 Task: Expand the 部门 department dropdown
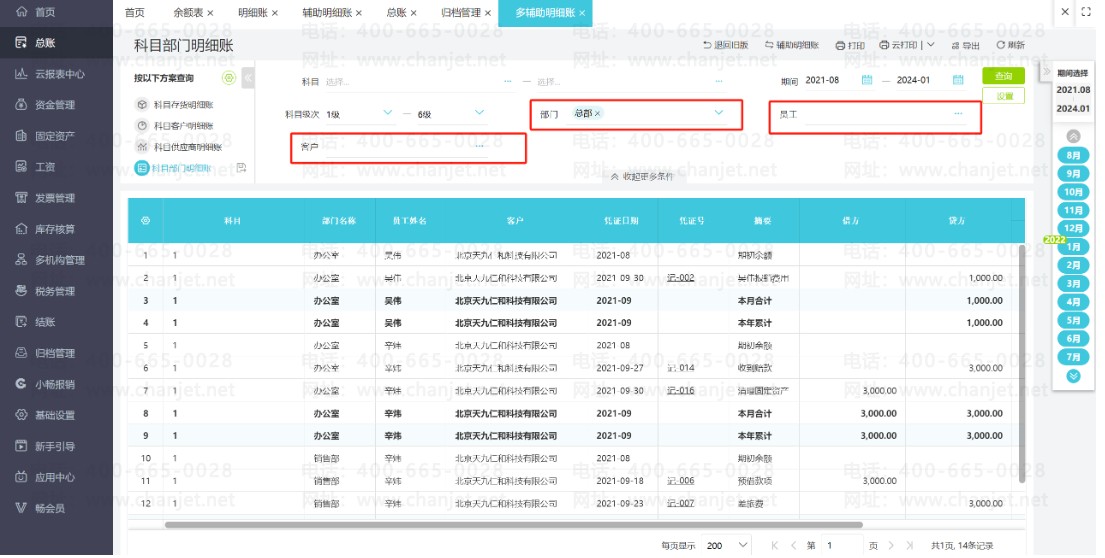coord(718,113)
